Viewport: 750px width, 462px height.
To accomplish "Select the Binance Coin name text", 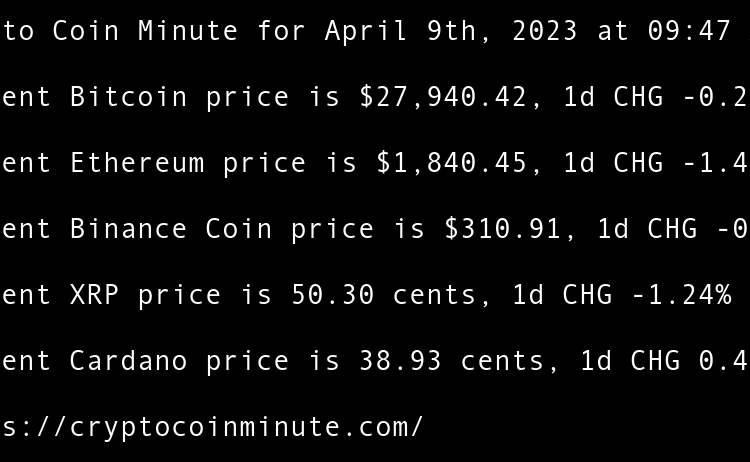I will click(x=171, y=229).
